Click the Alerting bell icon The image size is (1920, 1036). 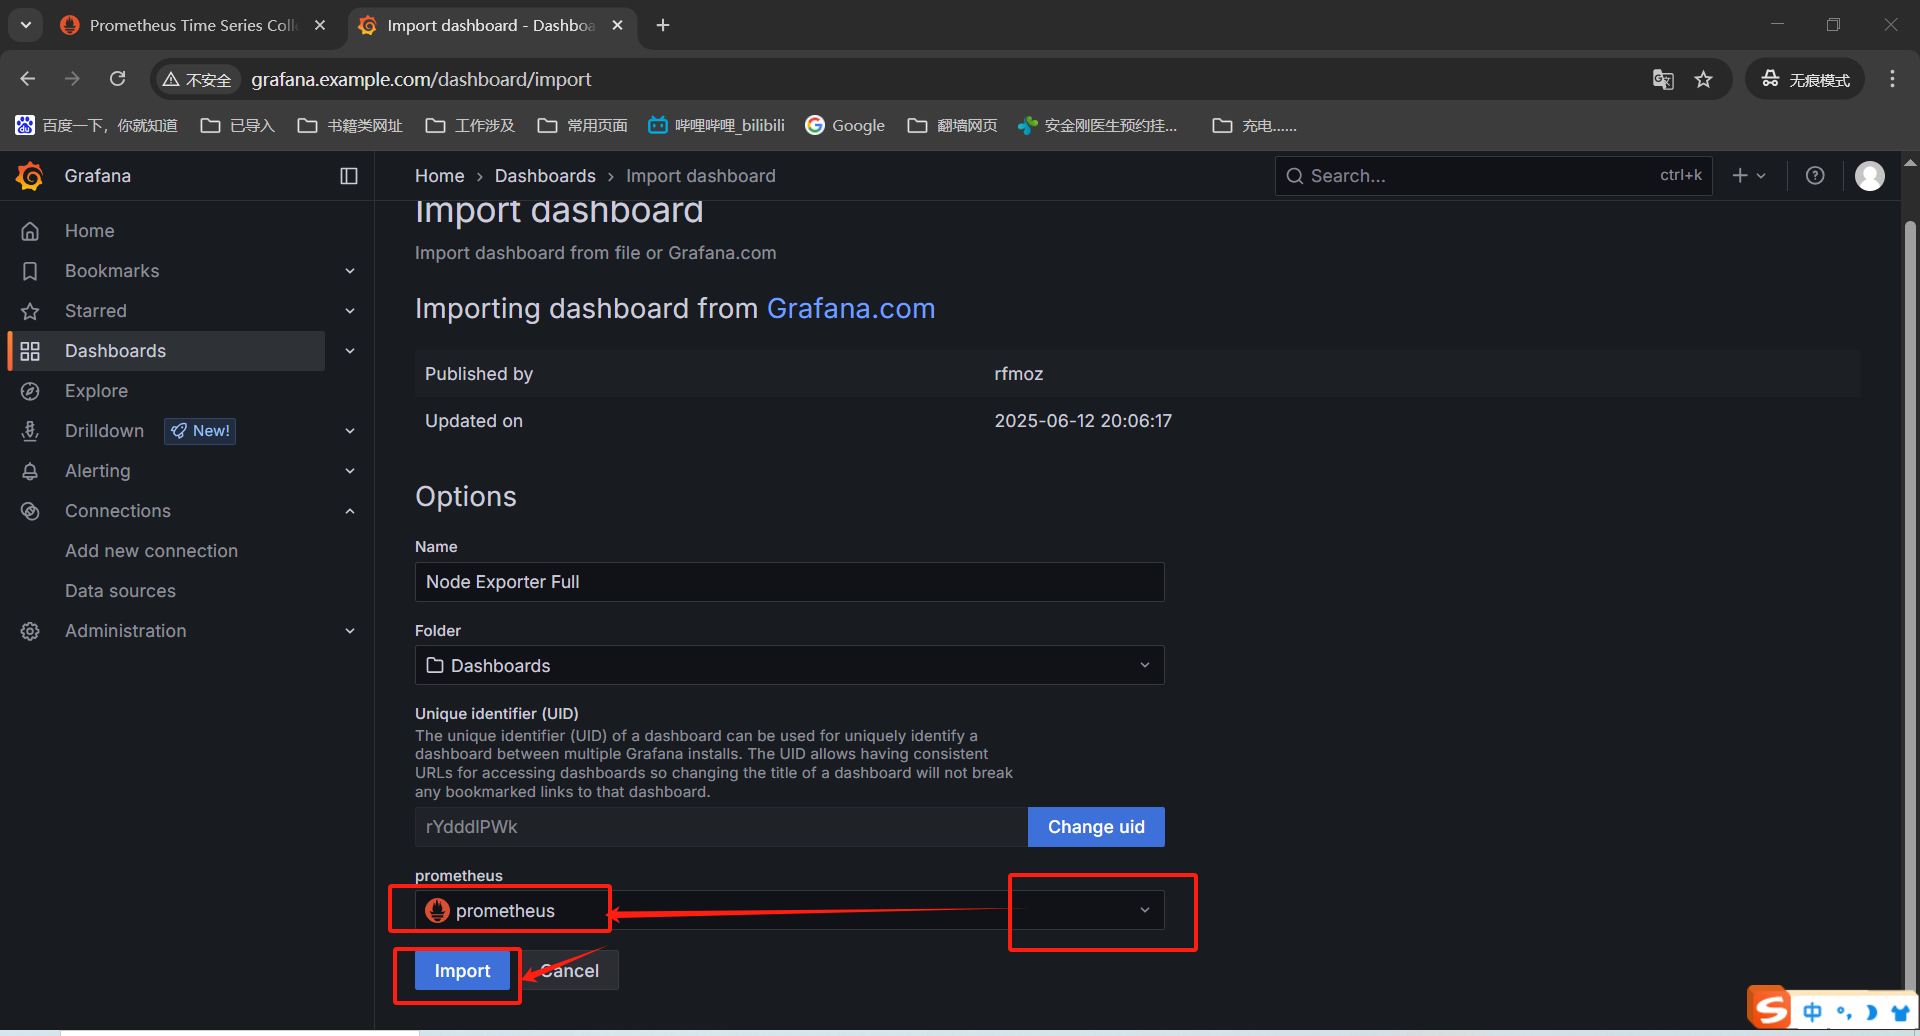click(x=30, y=471)
